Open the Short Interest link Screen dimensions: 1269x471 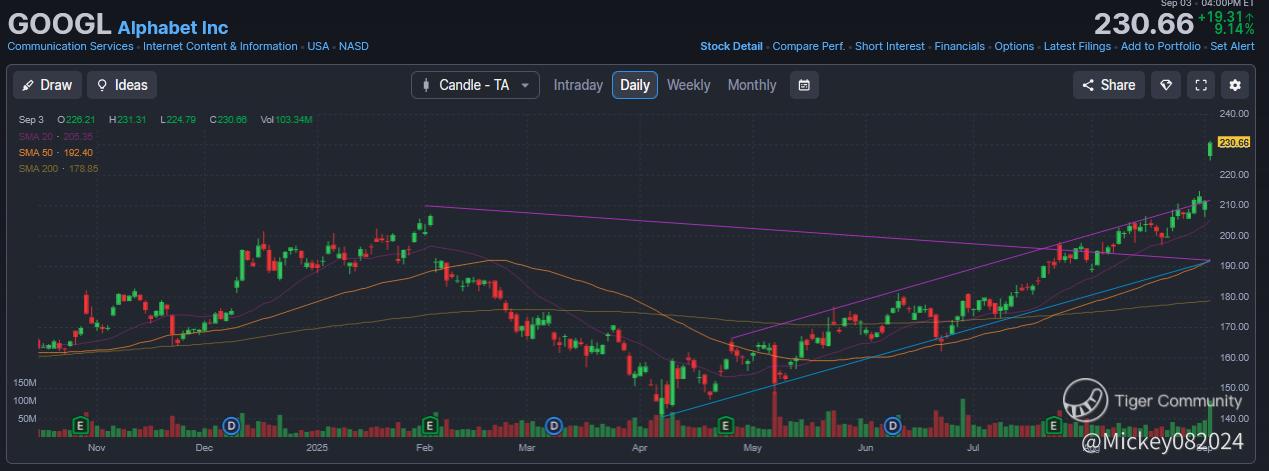pyautogui.click(x=890, y=46)
